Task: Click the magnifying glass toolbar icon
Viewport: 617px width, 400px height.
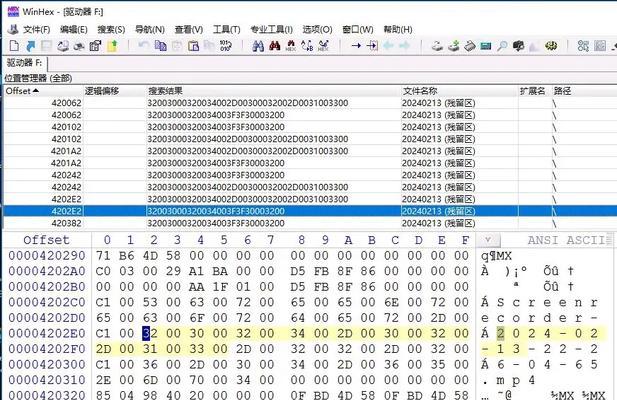Action: 502,46
